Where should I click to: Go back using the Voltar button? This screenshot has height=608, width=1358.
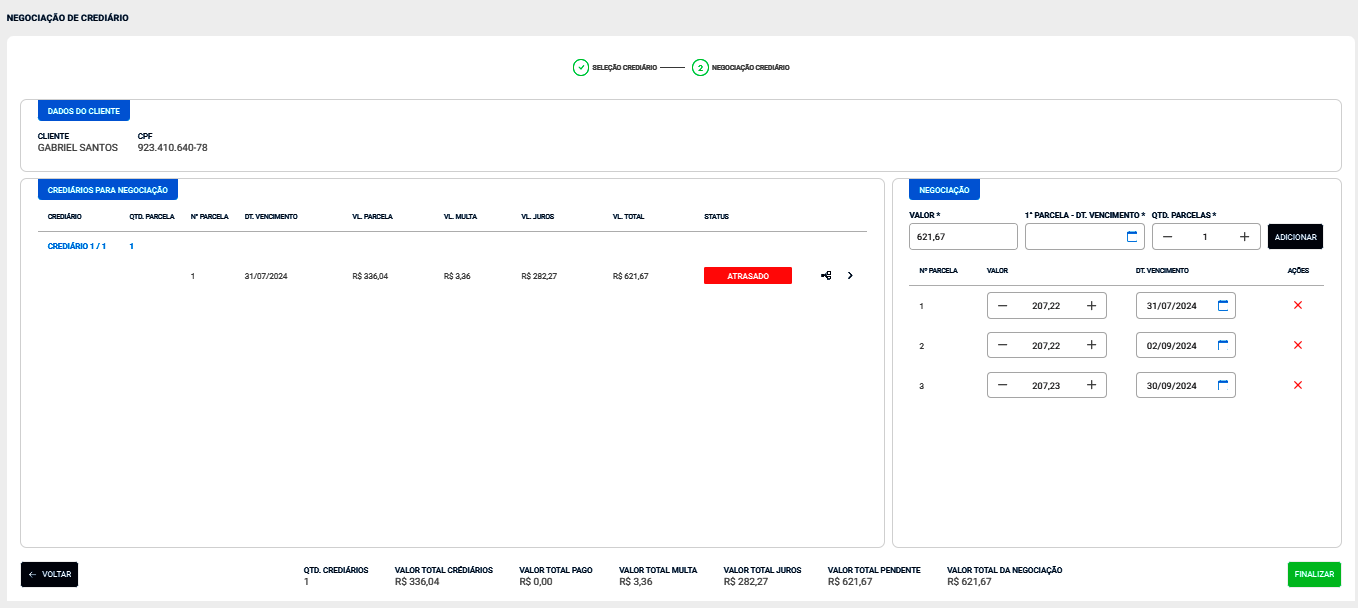50,574
